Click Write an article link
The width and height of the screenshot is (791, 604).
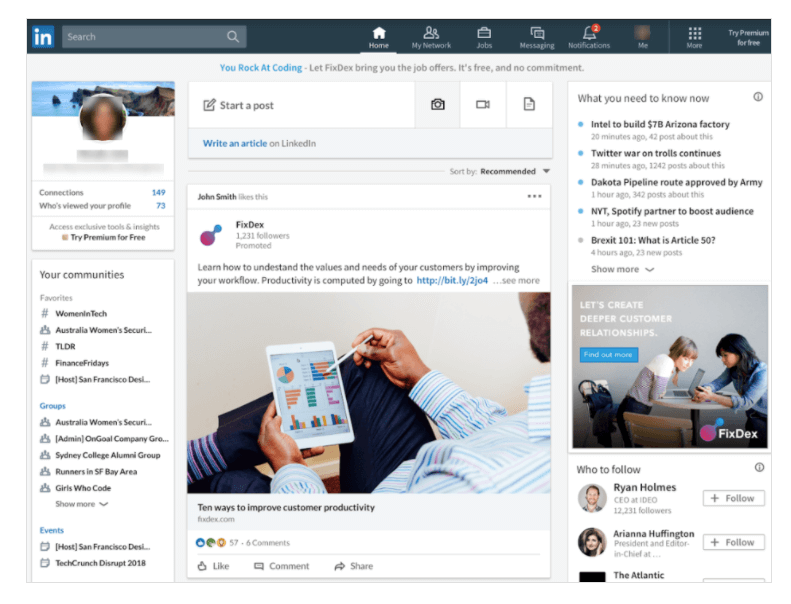click(235, 143)
